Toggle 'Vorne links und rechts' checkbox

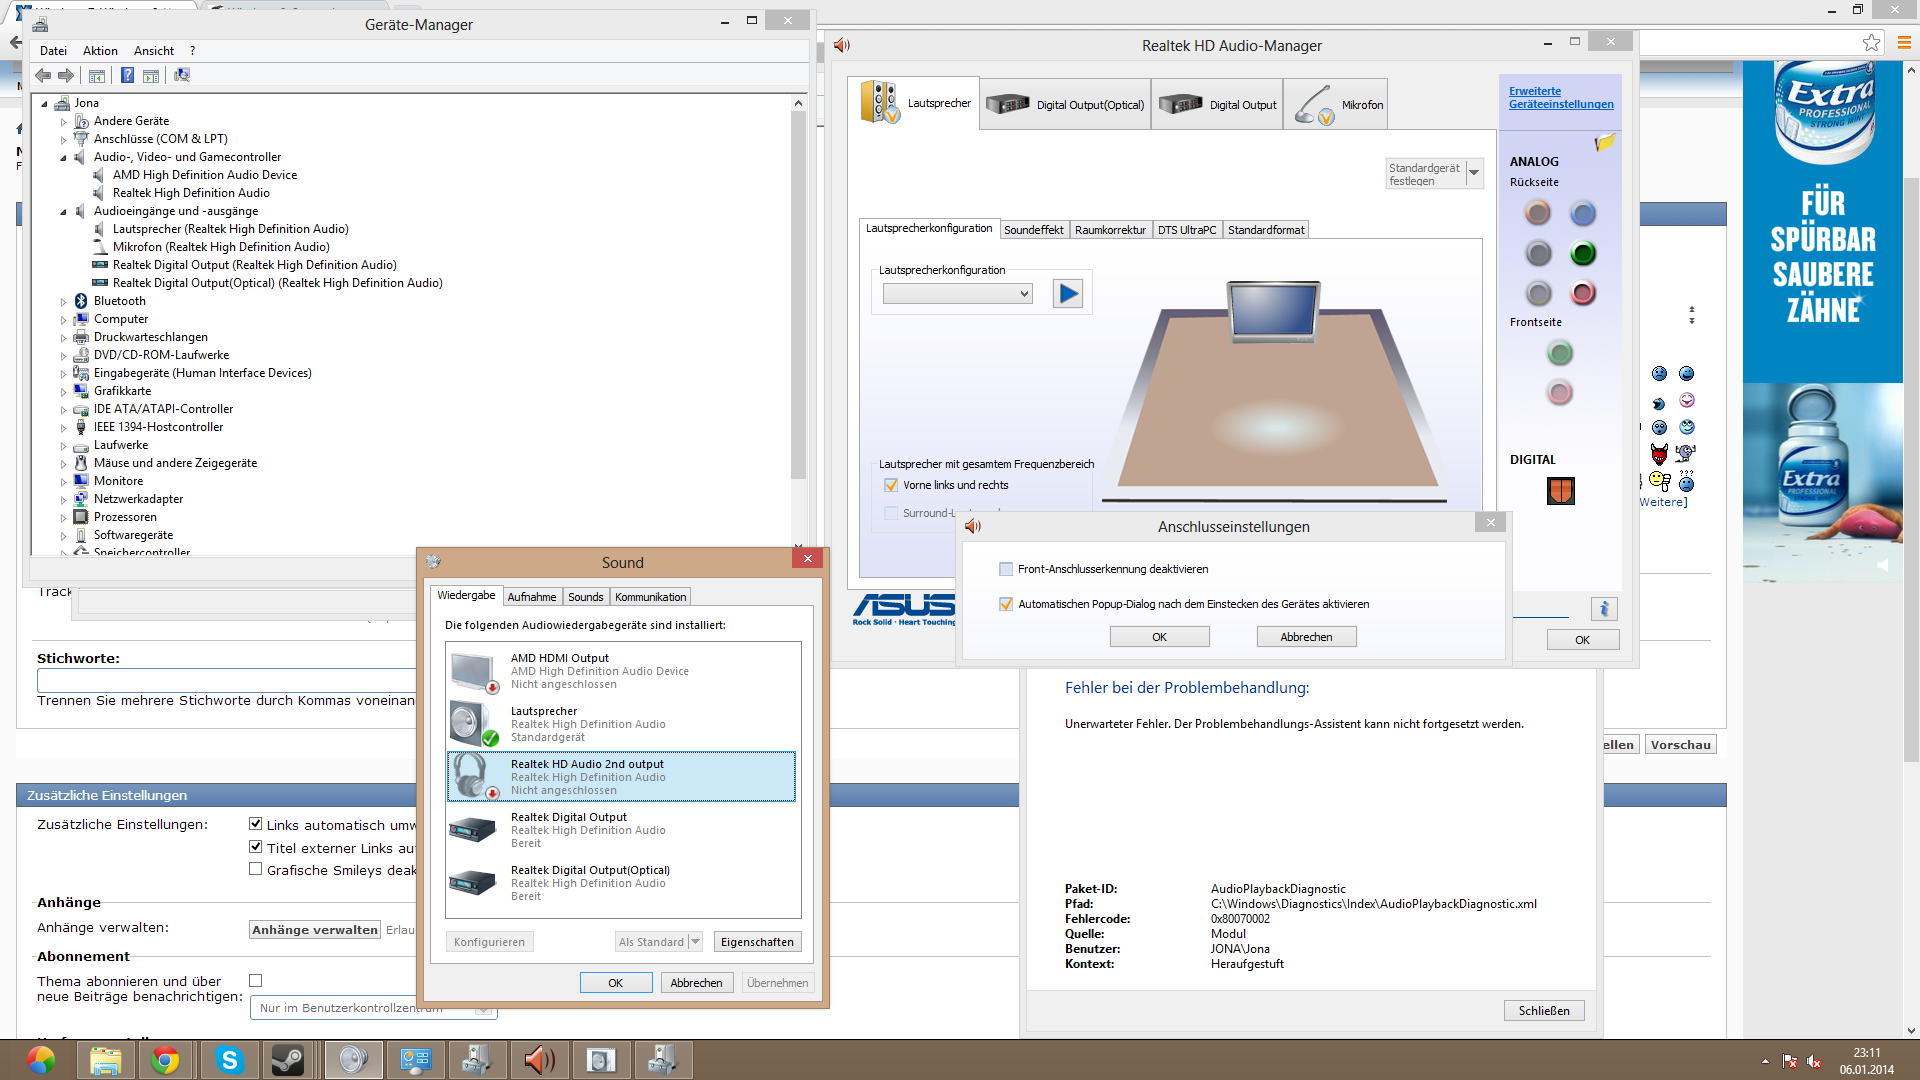[x=891, y=486]
